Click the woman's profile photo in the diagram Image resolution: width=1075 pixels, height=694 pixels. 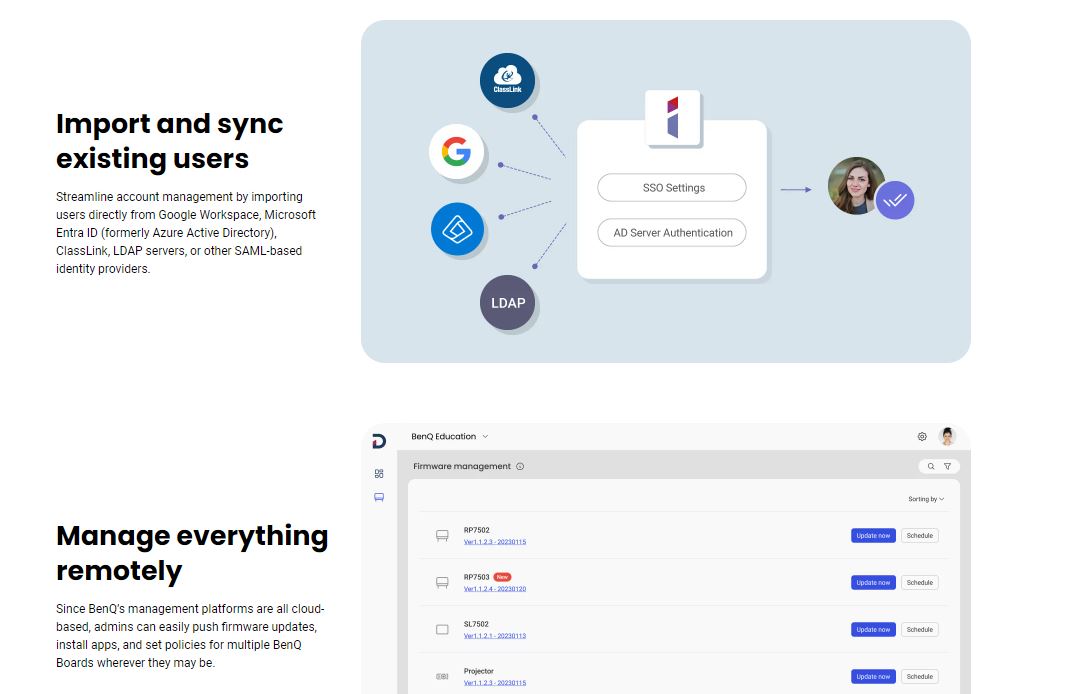pyautogui.click(x=856, y=186)
